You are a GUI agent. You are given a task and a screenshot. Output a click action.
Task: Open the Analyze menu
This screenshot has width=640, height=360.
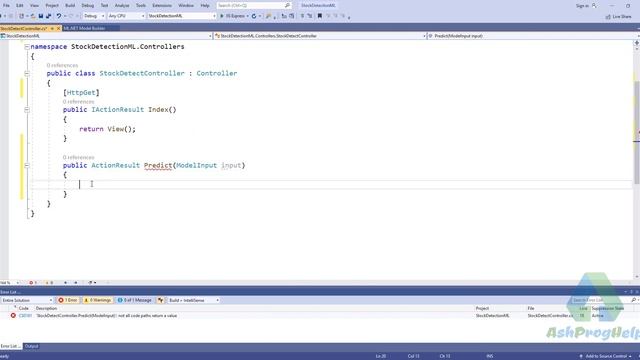point(122,6)
